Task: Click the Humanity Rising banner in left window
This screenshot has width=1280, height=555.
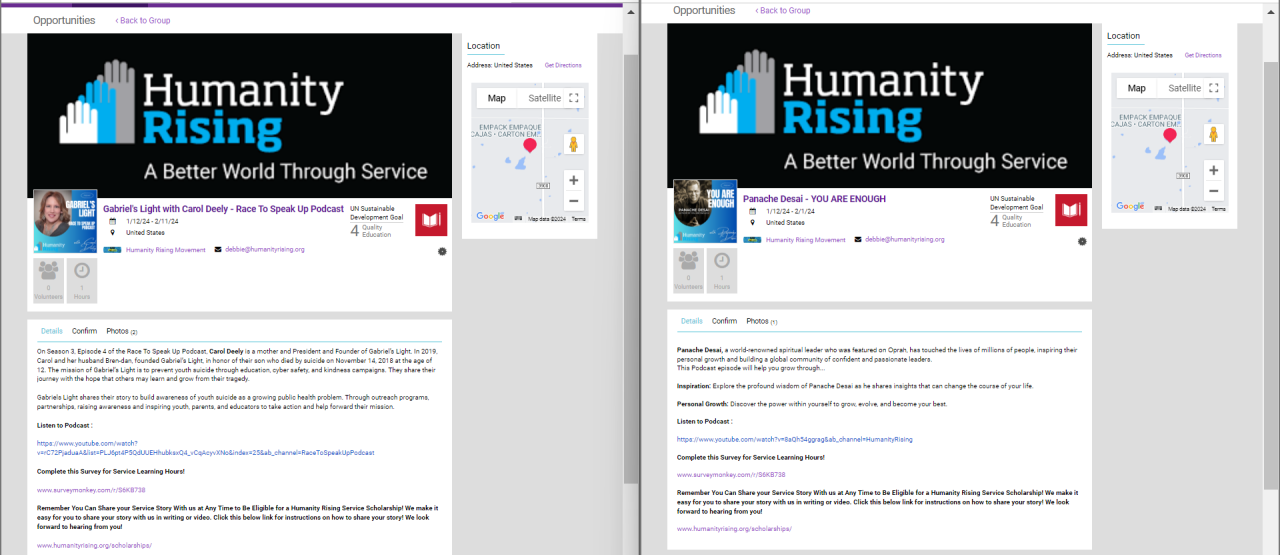Action: click(239, 116)
